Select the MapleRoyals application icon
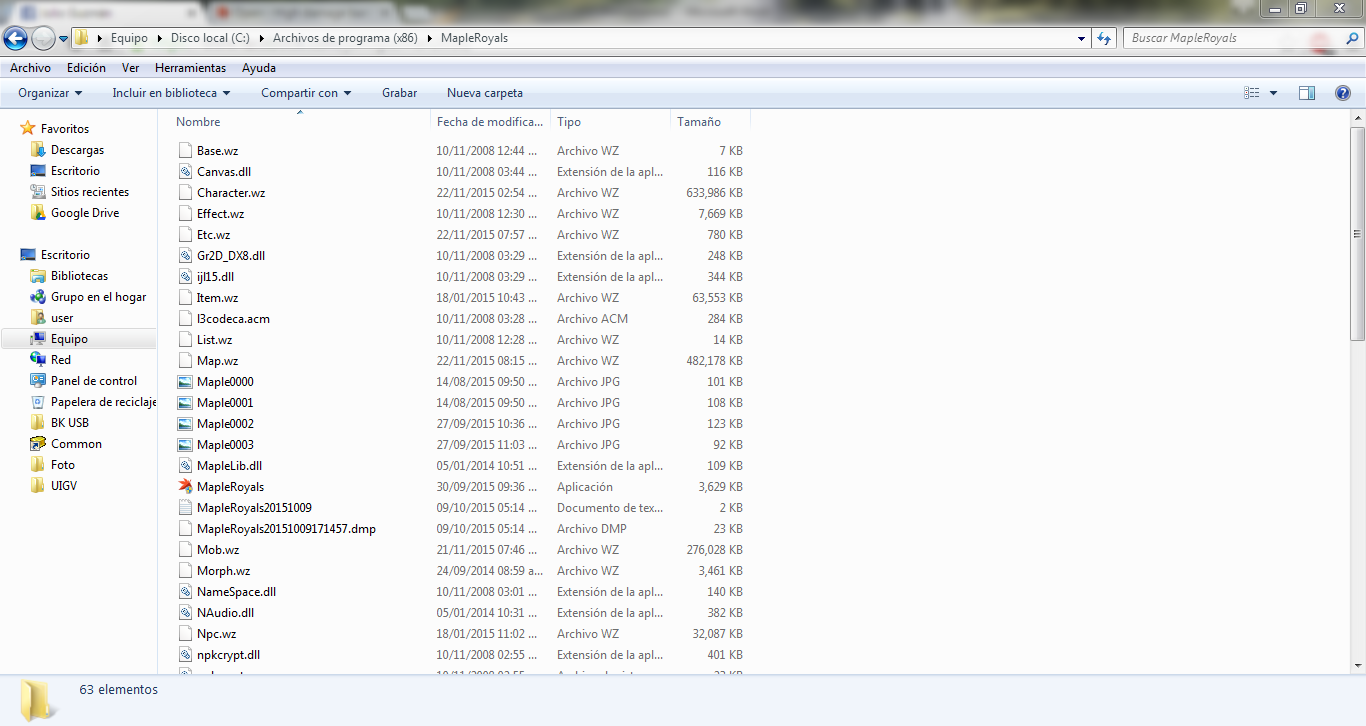 point(184,487)
